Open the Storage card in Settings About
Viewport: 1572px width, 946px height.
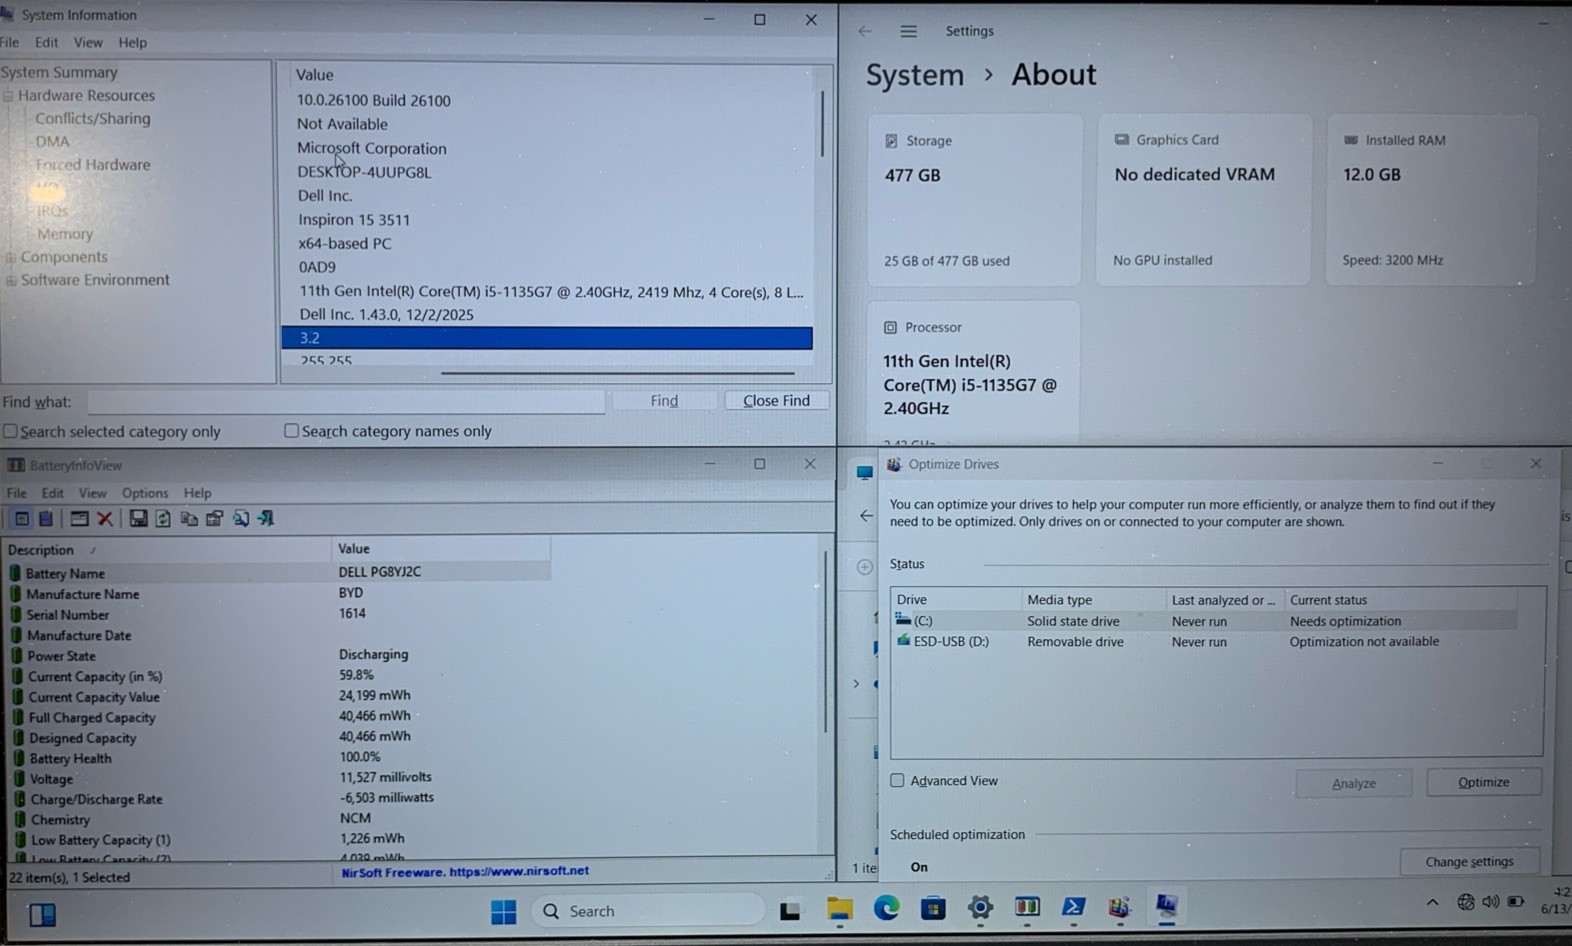click(x=975, y=200)
